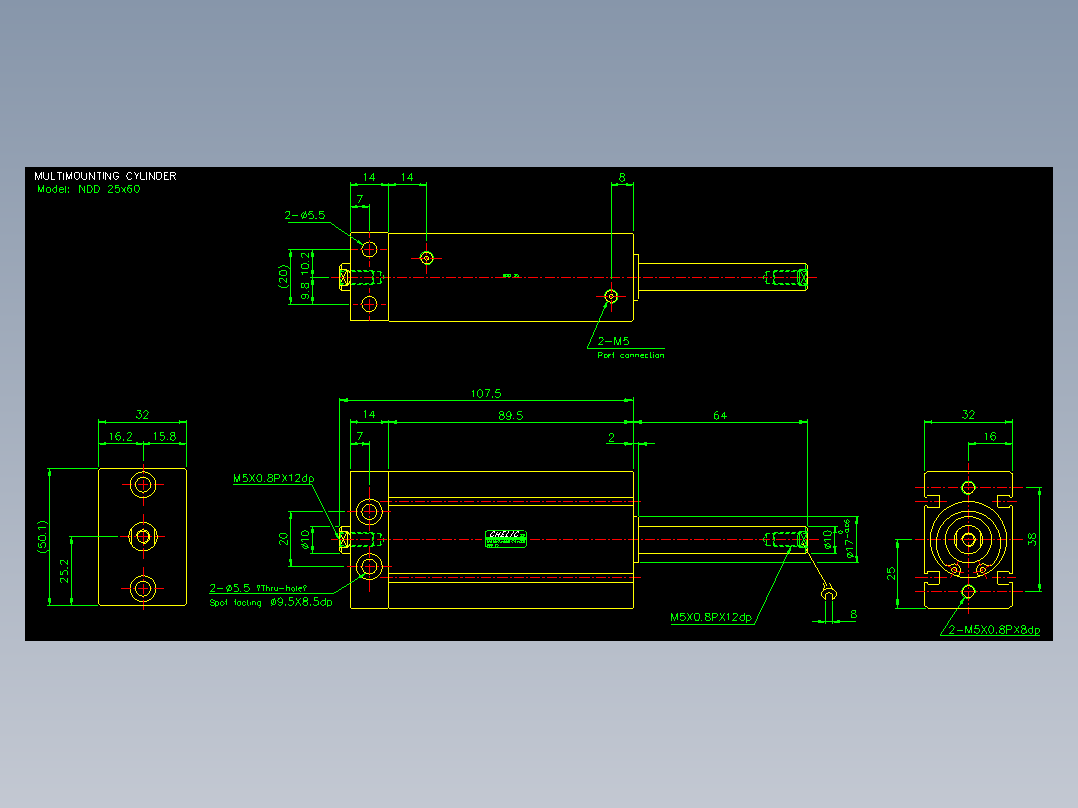Click the "Port connection" annotation
This screenshot has height=808, width=1078.
click(x=630, y=356)
